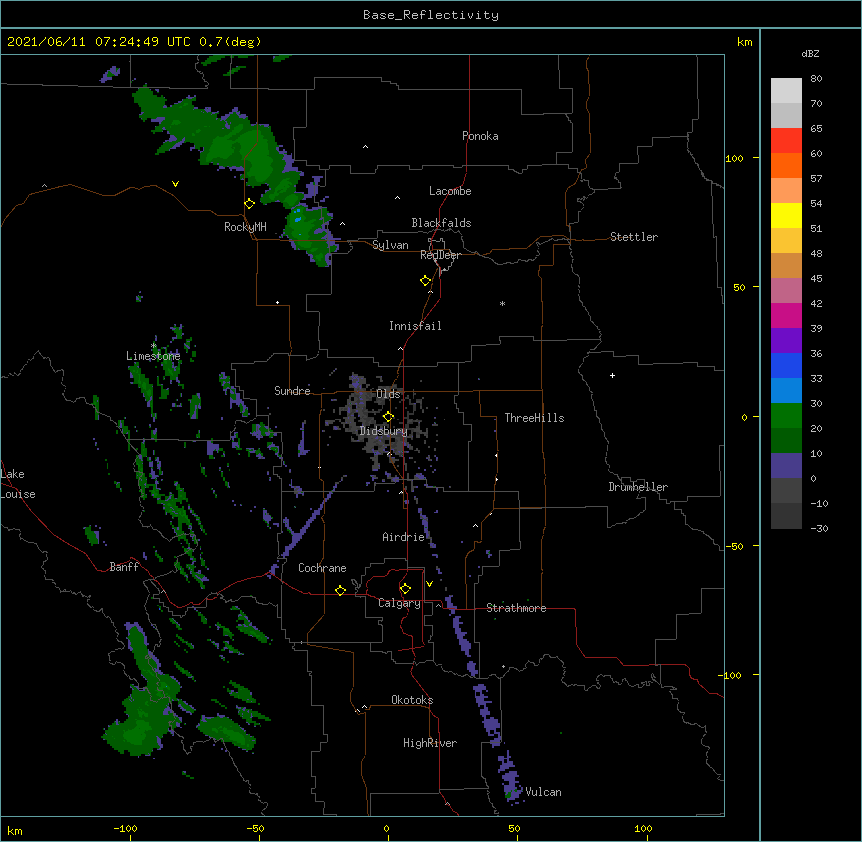This screenshot has height=842, width=862.
Task: Click the Okotoks label
Action: (x=412, y=700)
